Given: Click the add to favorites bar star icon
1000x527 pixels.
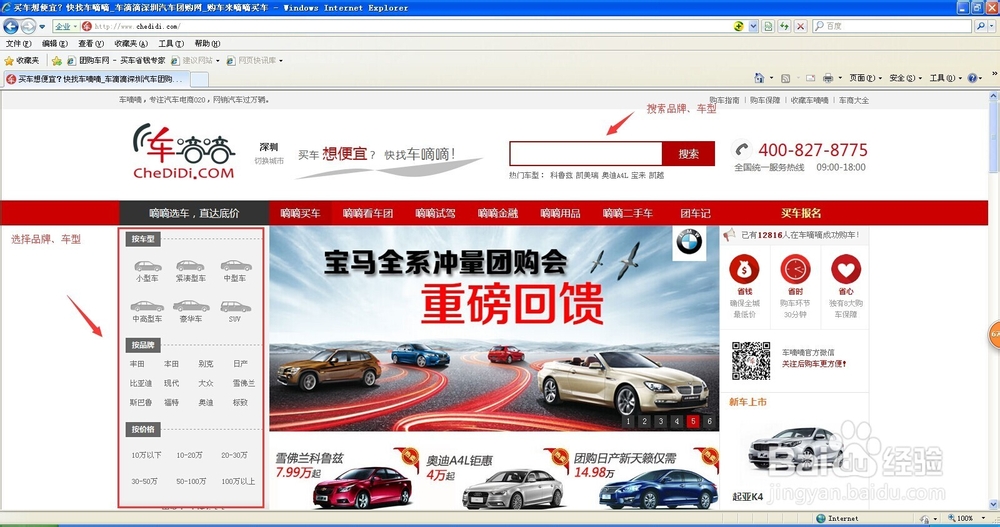Looking at the screenshot, I should click(57, 61).
